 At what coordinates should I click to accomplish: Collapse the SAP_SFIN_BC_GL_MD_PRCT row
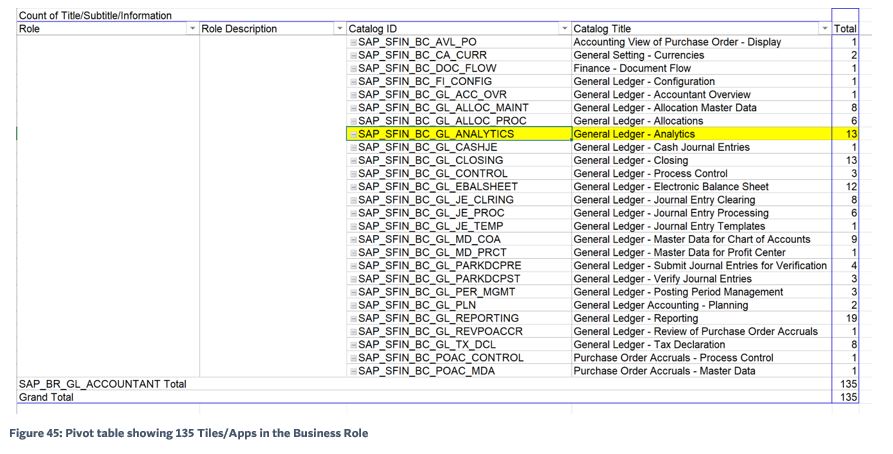(353, 252)
